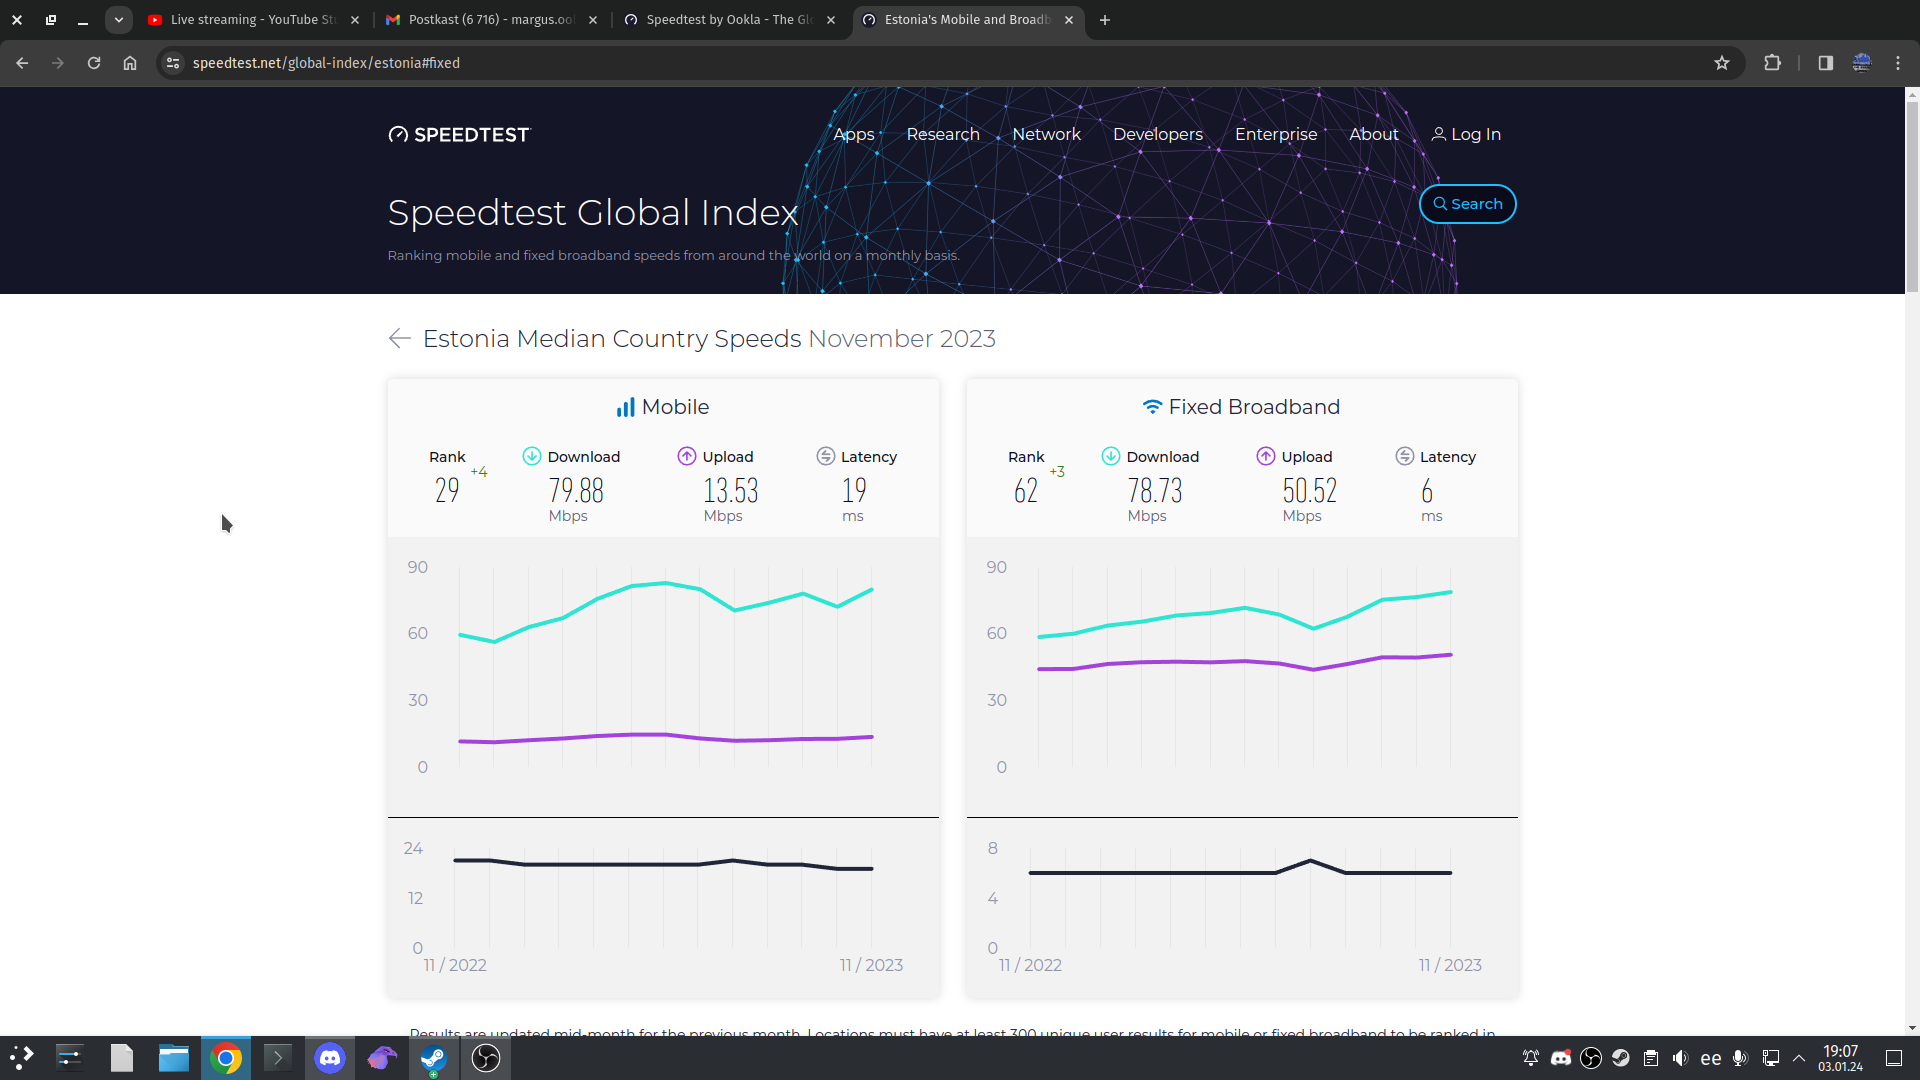Open the About menu item

[1374, 134]
